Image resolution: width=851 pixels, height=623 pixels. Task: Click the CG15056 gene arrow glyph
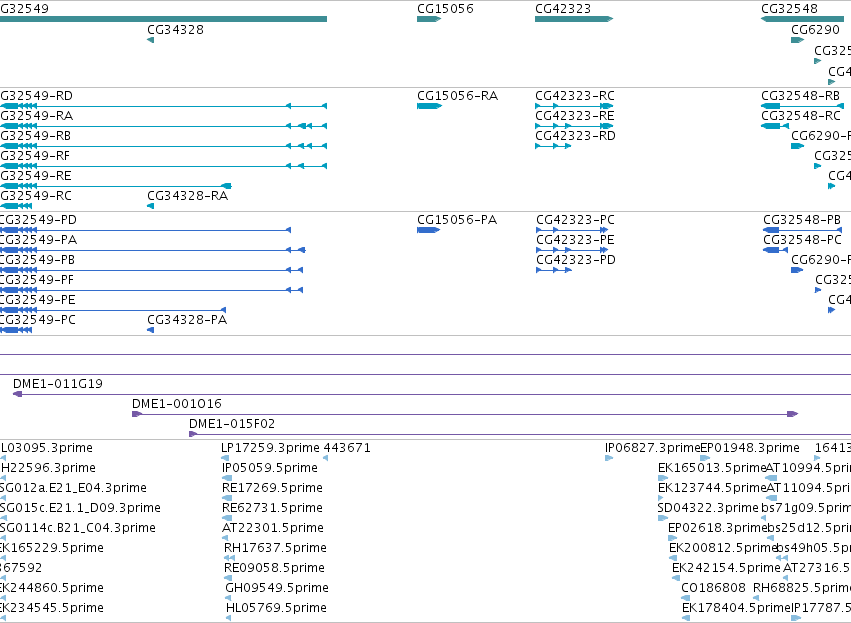coord(429,19)
